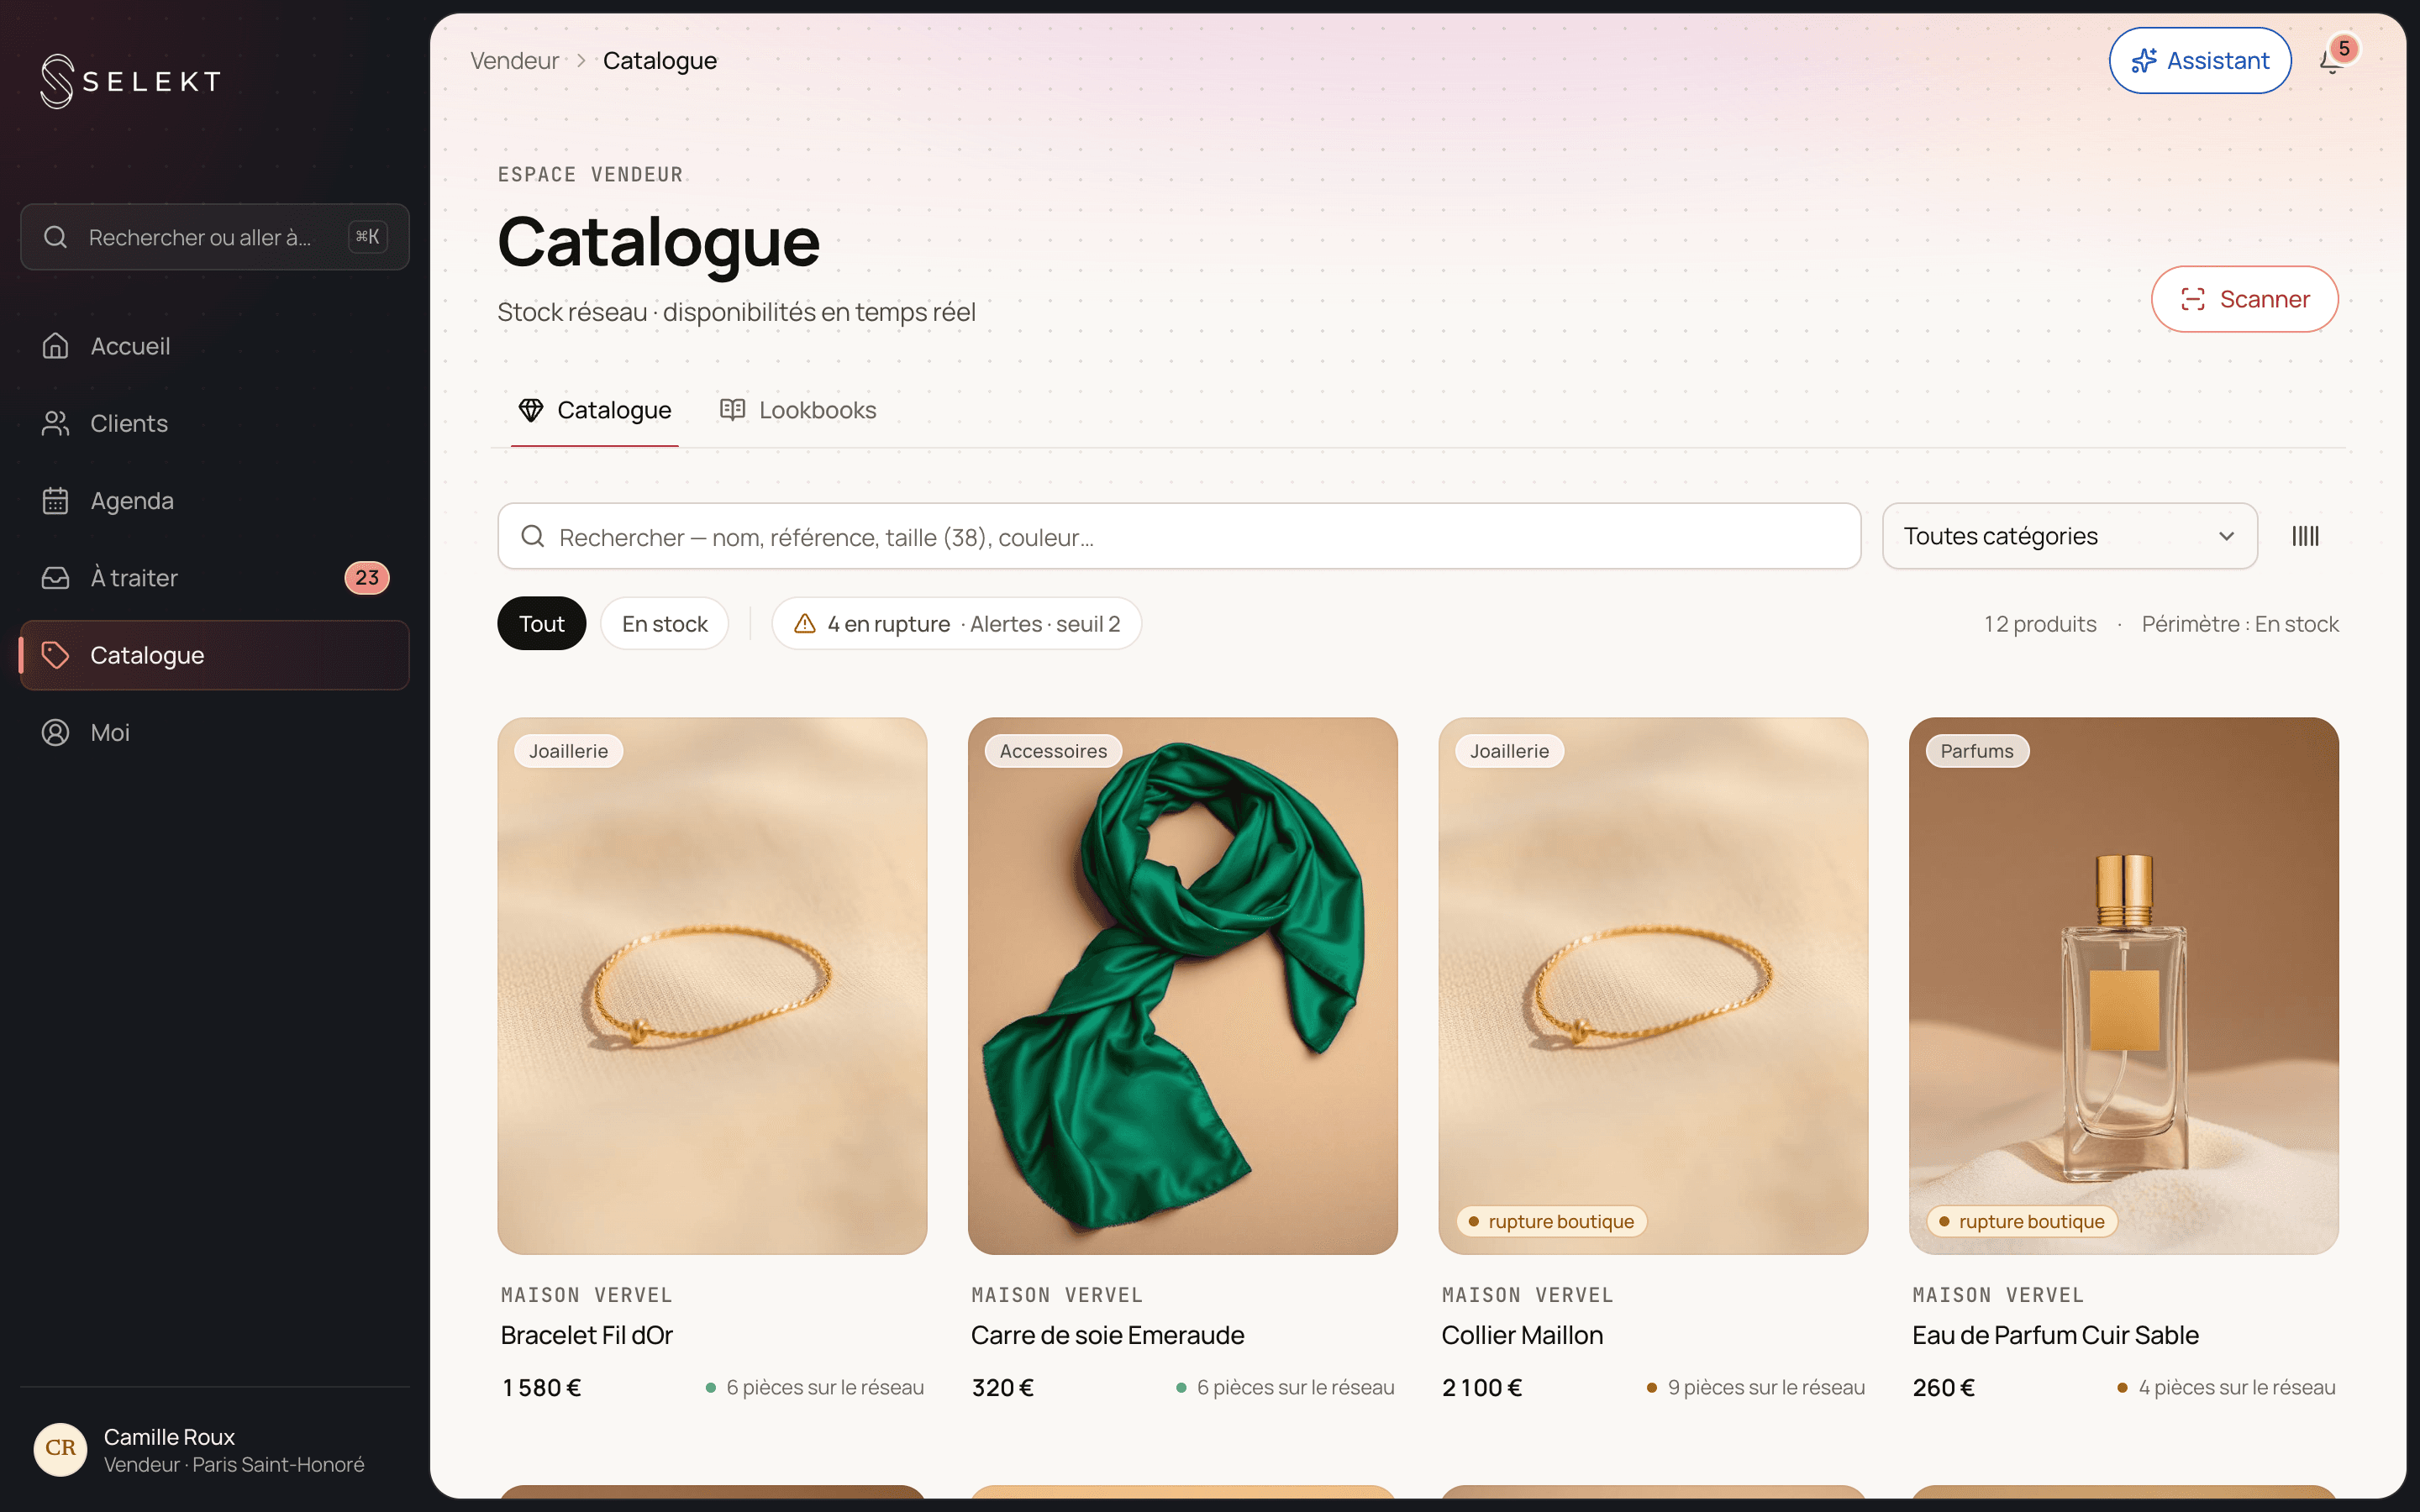This screenshot has width=2420, height=1512.
Task: Focus the catalogue product search field
Action: point(1179,536)
